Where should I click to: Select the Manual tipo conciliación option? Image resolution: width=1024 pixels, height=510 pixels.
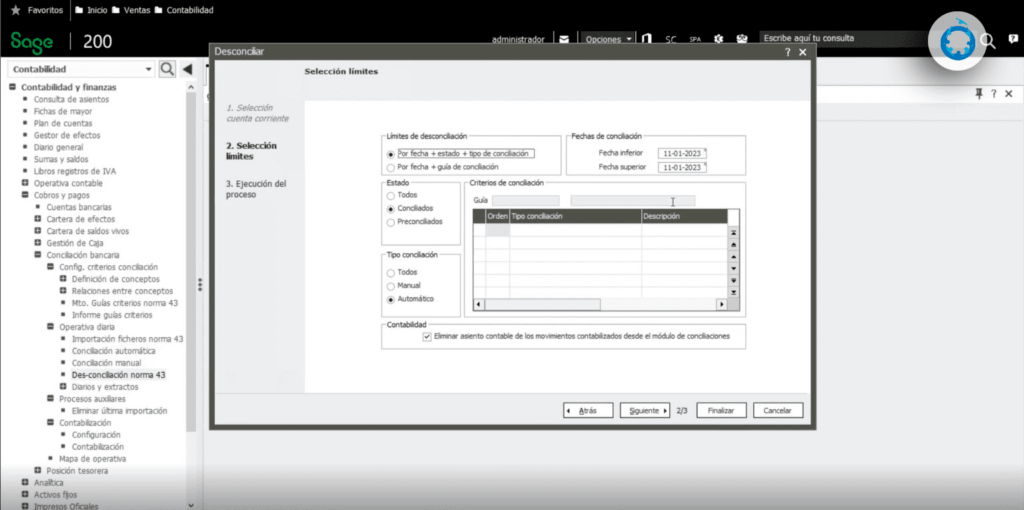click(391, 286)
